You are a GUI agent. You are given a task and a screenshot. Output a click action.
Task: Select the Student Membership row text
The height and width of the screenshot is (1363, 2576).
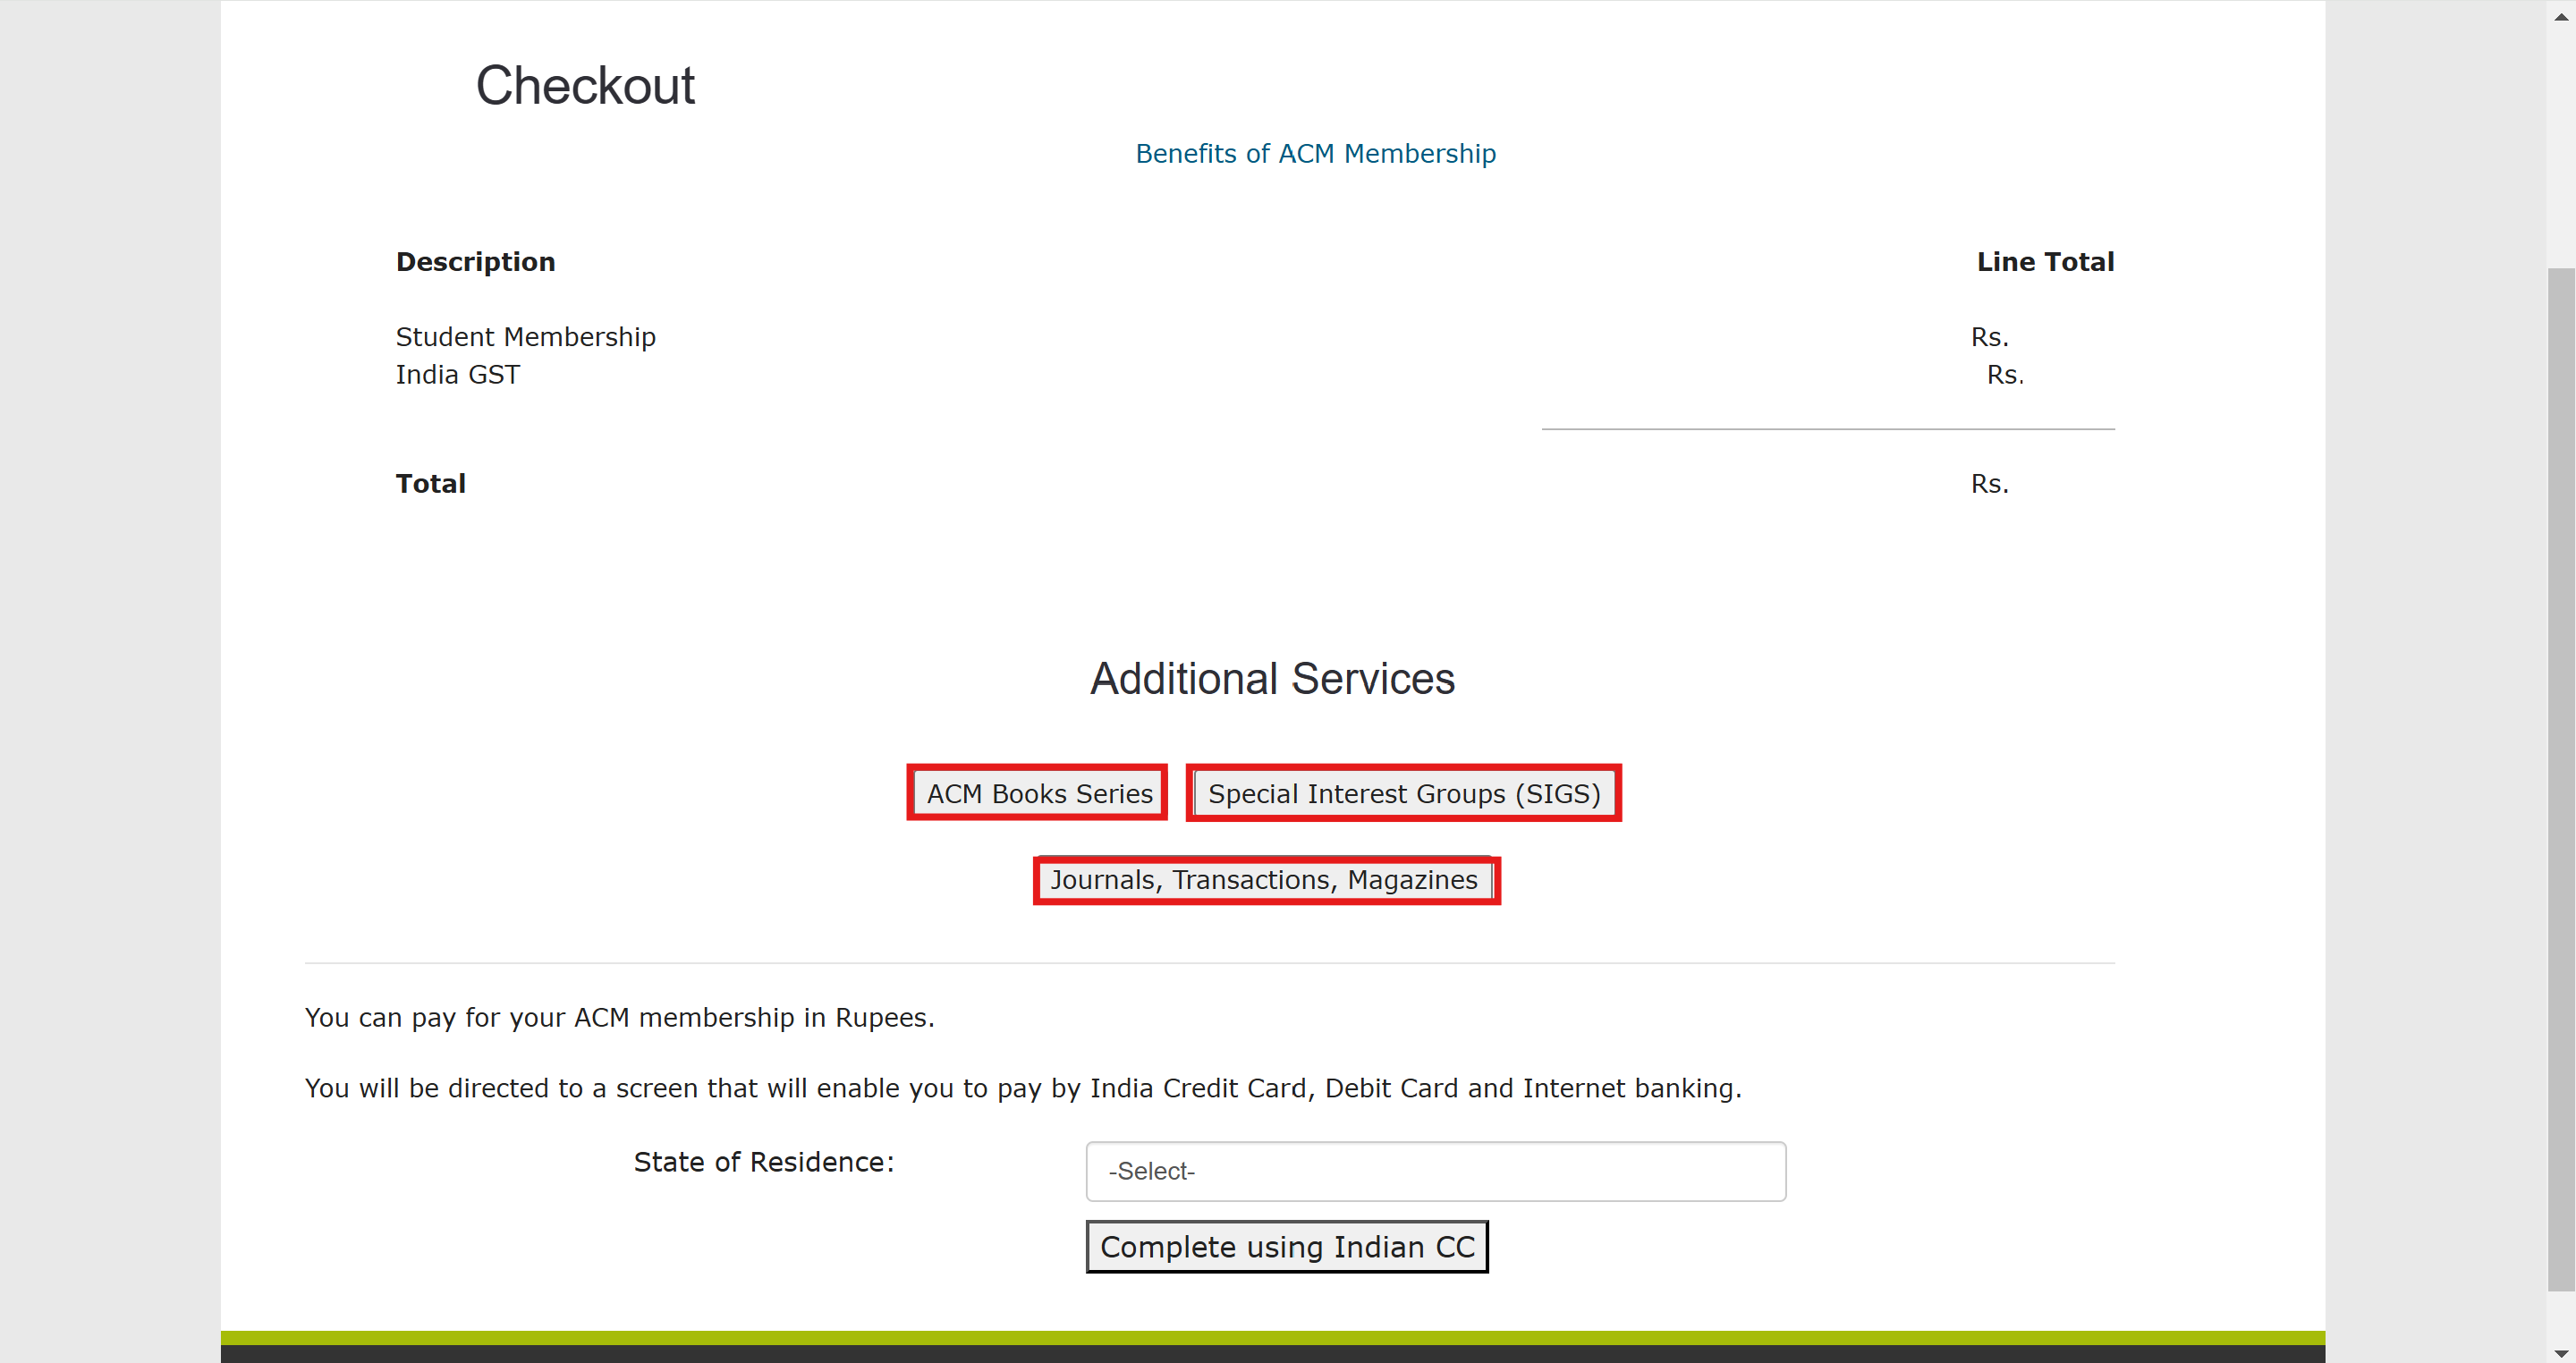click(x=525, y=337)
